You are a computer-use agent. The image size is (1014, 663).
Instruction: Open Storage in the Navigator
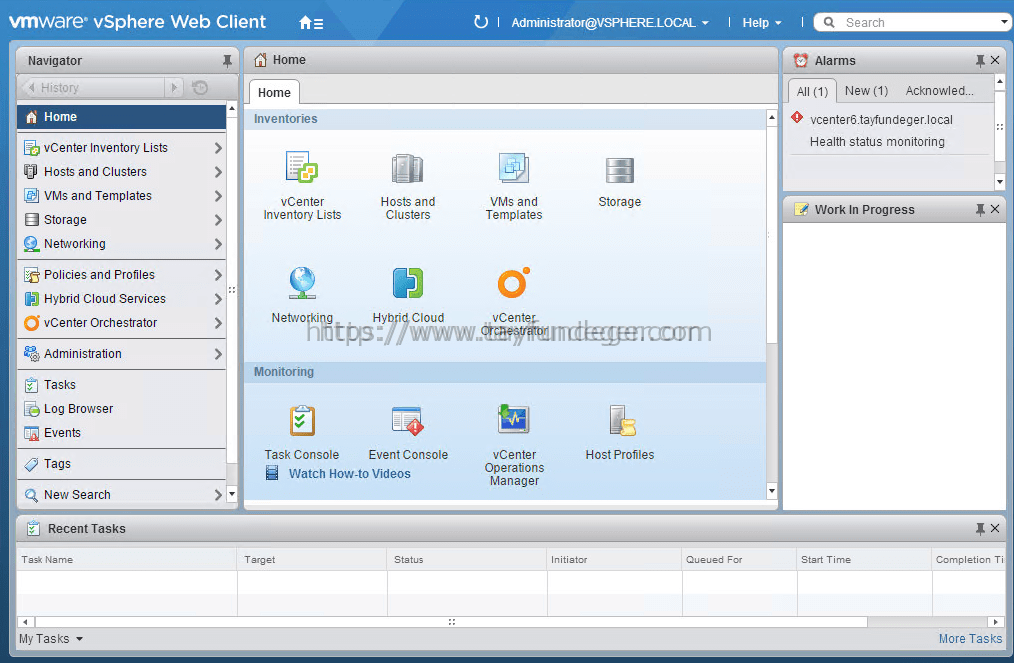pos(122,220)
